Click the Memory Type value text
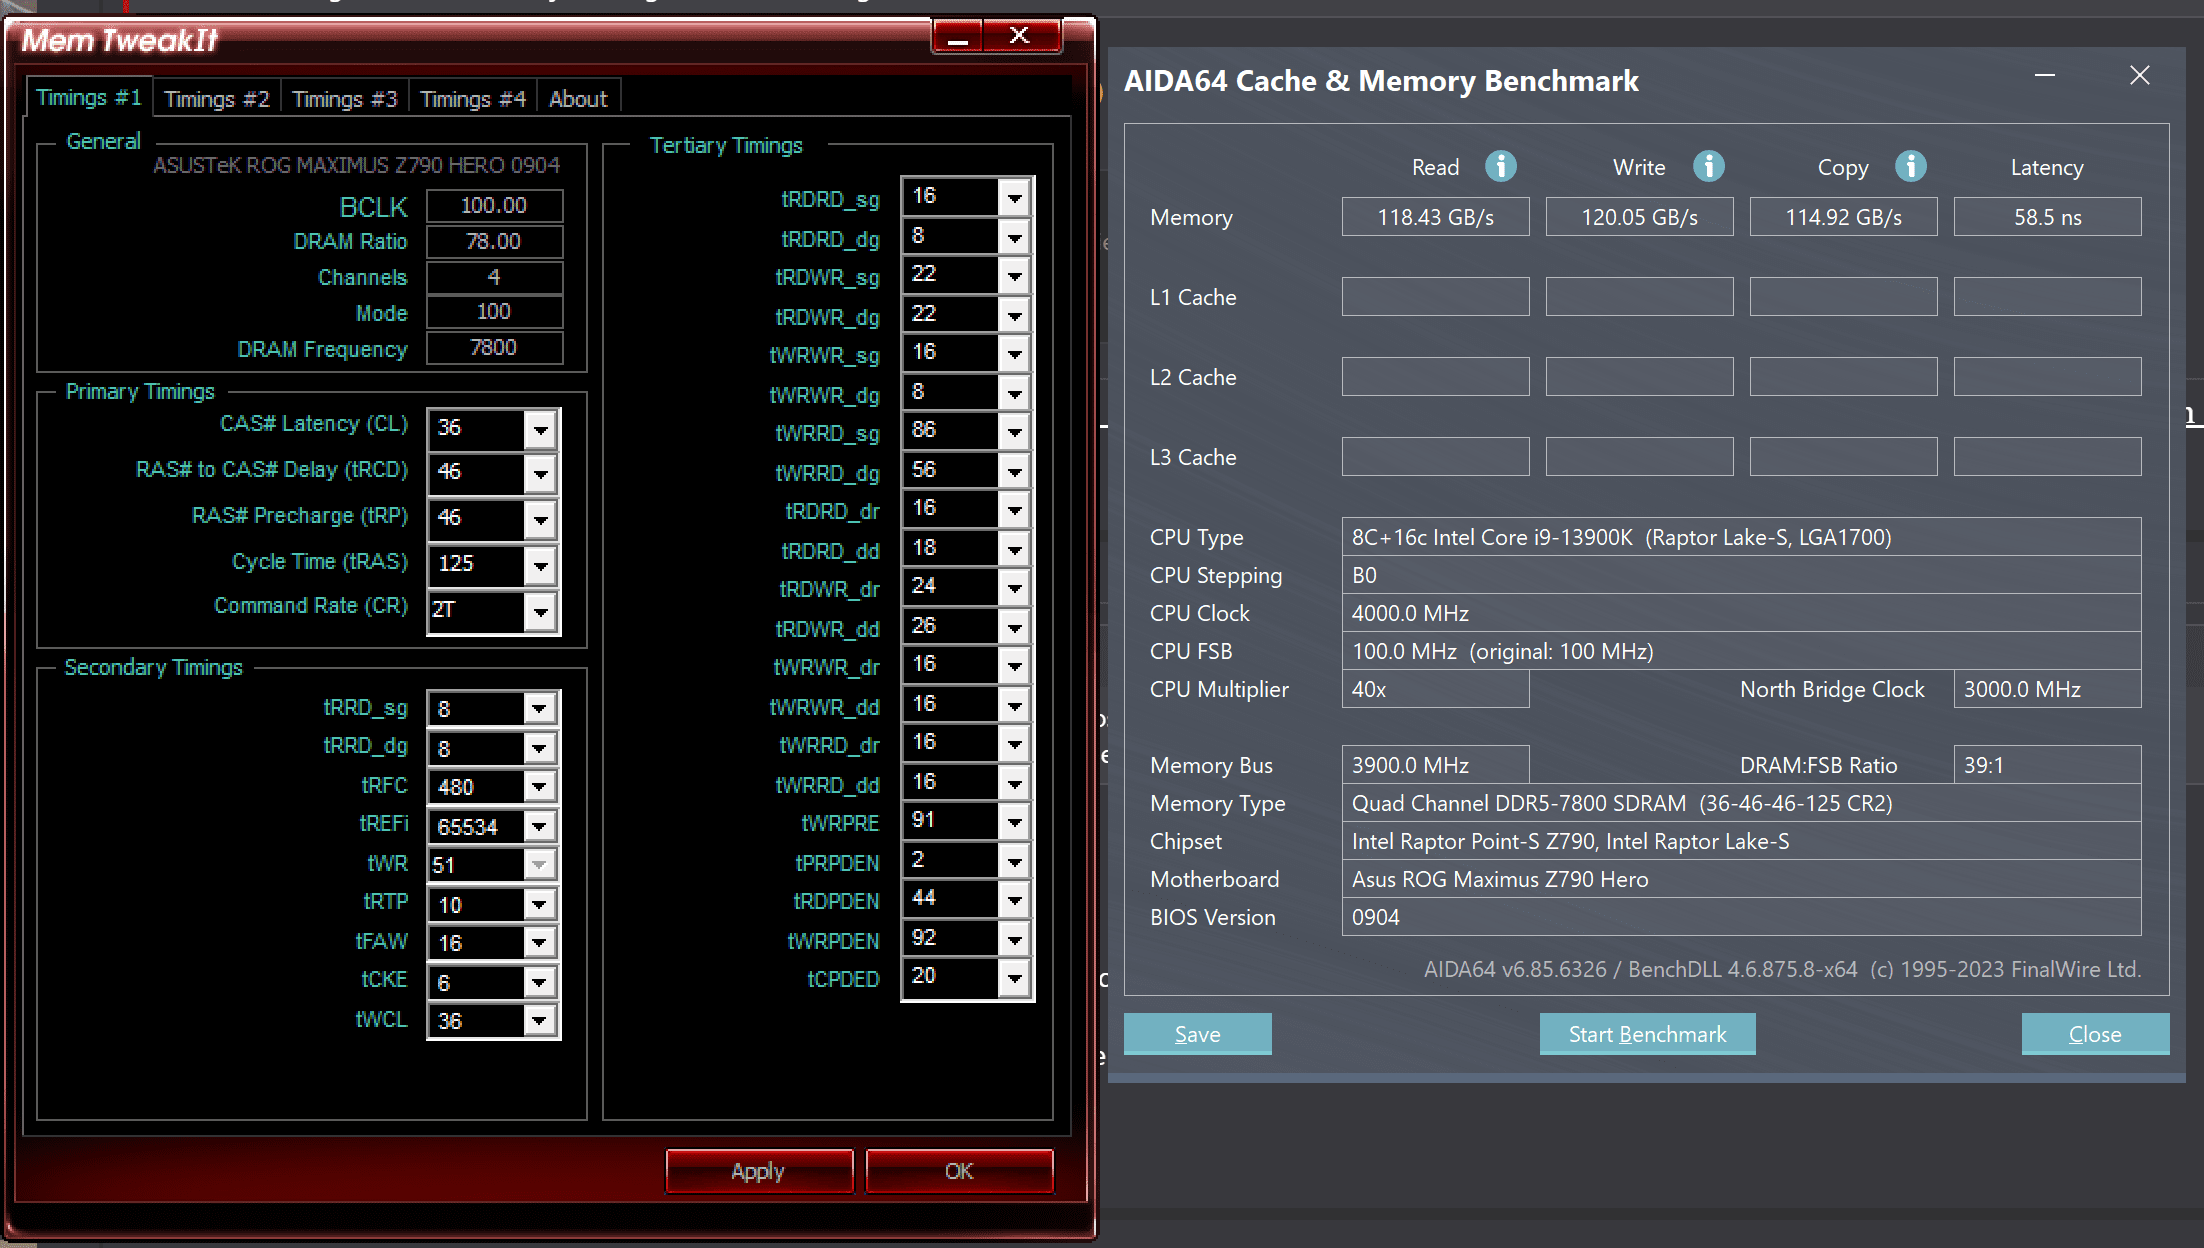This screenshot has width=2204, height=1248. pyautogui.click(x=1621, y=803)
